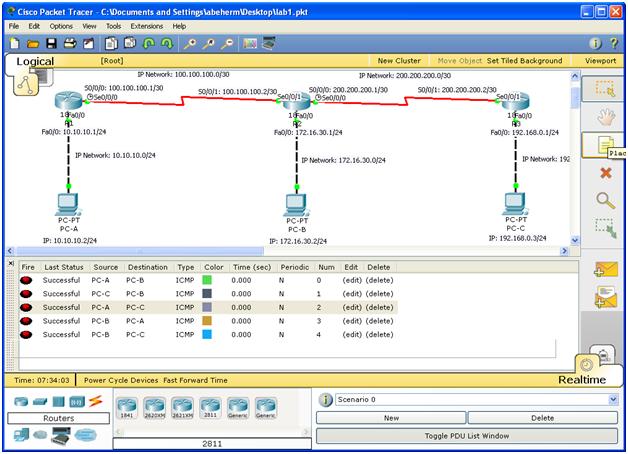
Task: Print using the printer toolbar icon
Action: tap(70, 43)
